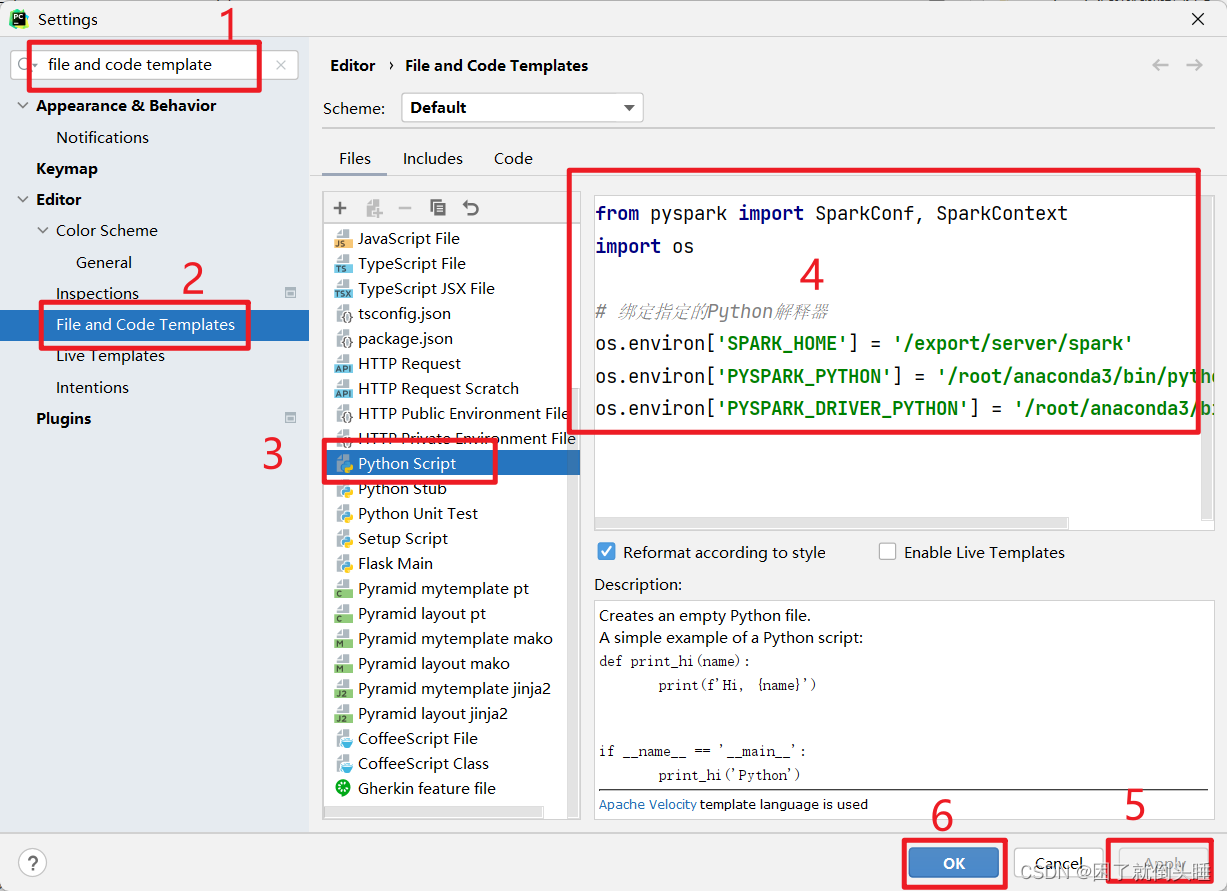
Task: Click the template list horizontal scrollbar
Action: [434, 811]
